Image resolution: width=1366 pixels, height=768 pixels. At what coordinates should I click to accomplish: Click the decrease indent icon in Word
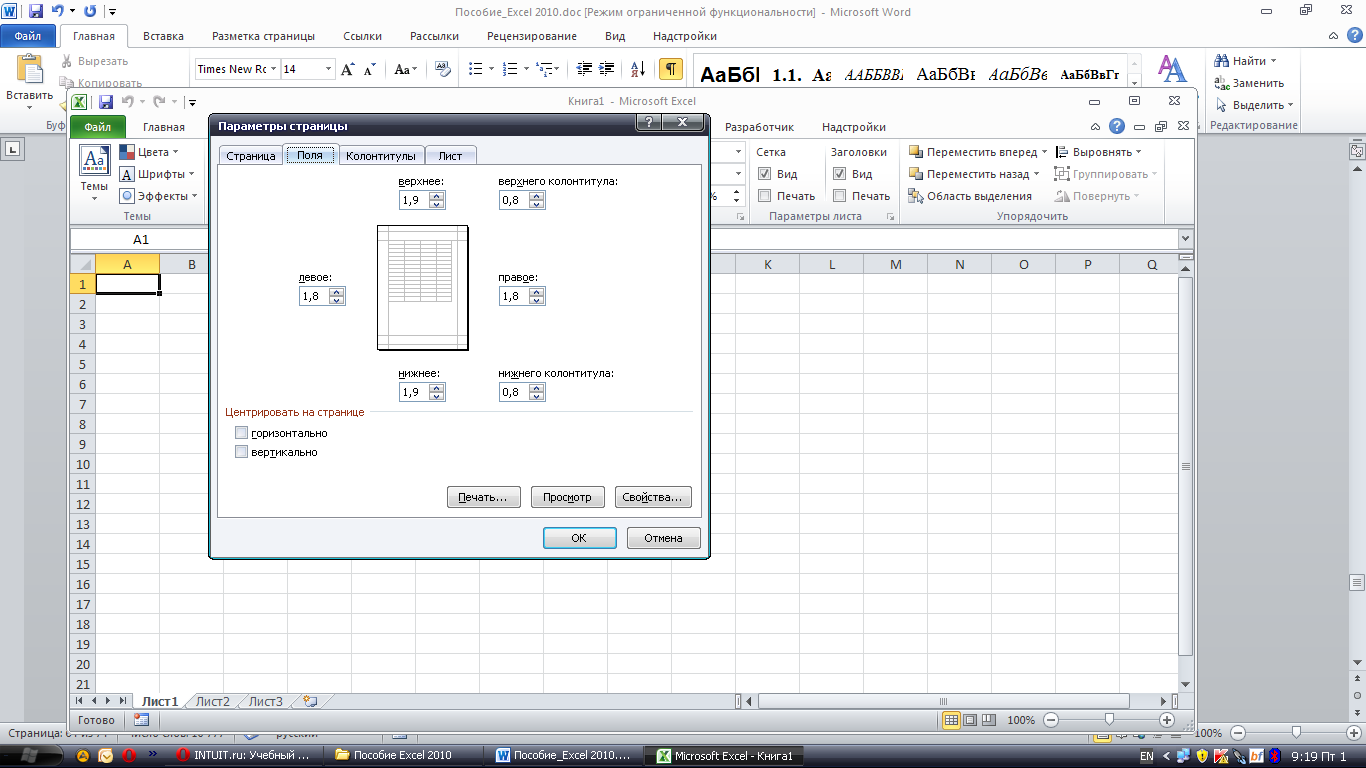coord(584,69)
